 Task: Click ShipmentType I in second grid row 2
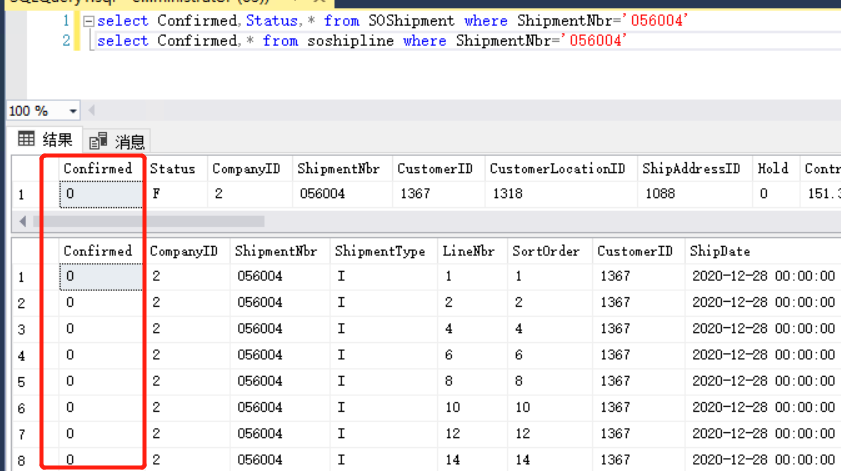(x=341, y=303)
